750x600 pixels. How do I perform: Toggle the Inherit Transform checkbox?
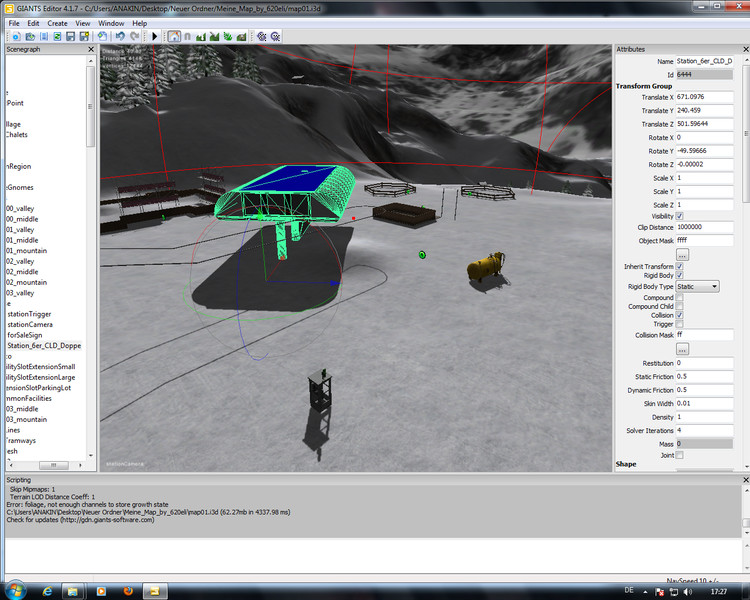click(x=679, y=267)
